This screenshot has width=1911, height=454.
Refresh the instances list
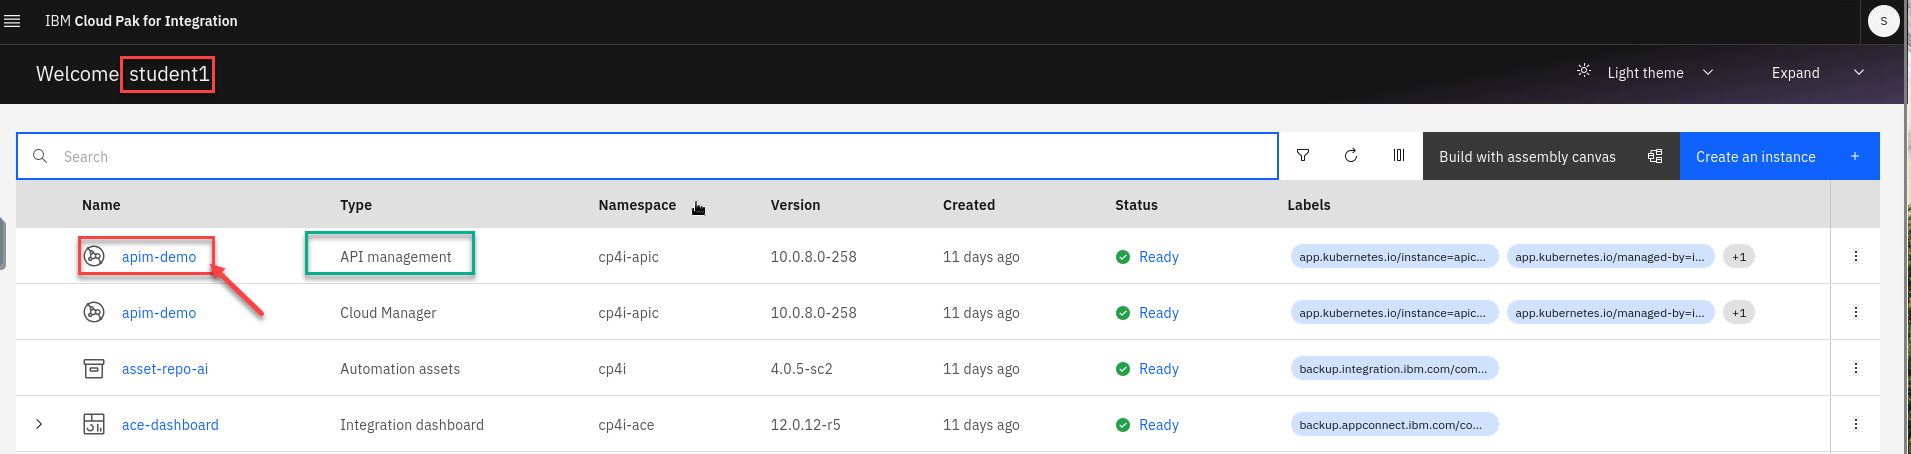click(x=1351, y=156)
